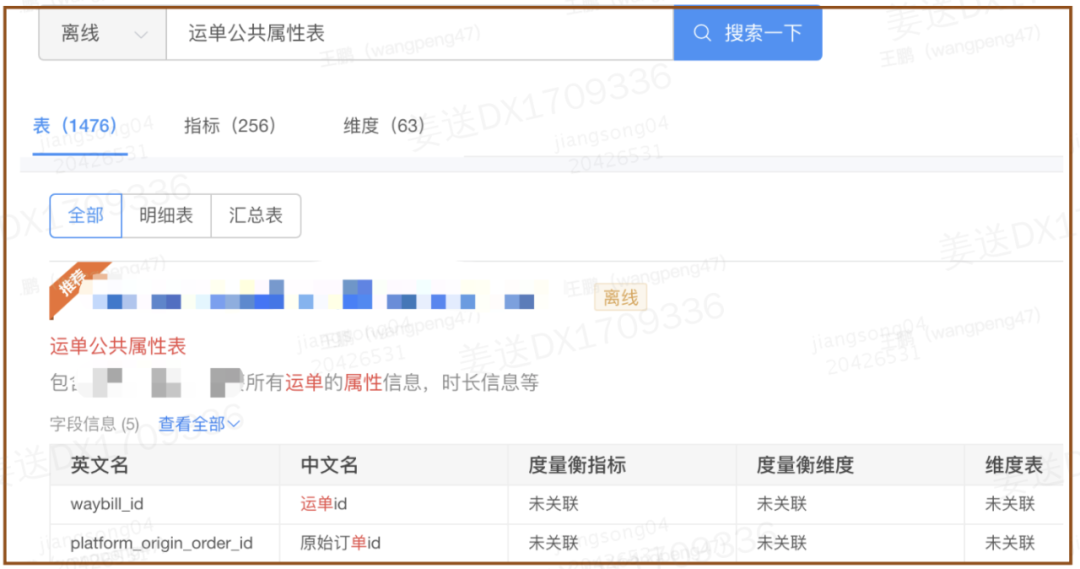1080x569 pixels.
Task: Switch to the 维度 (63) tab
Action: (x=384, y=126)
